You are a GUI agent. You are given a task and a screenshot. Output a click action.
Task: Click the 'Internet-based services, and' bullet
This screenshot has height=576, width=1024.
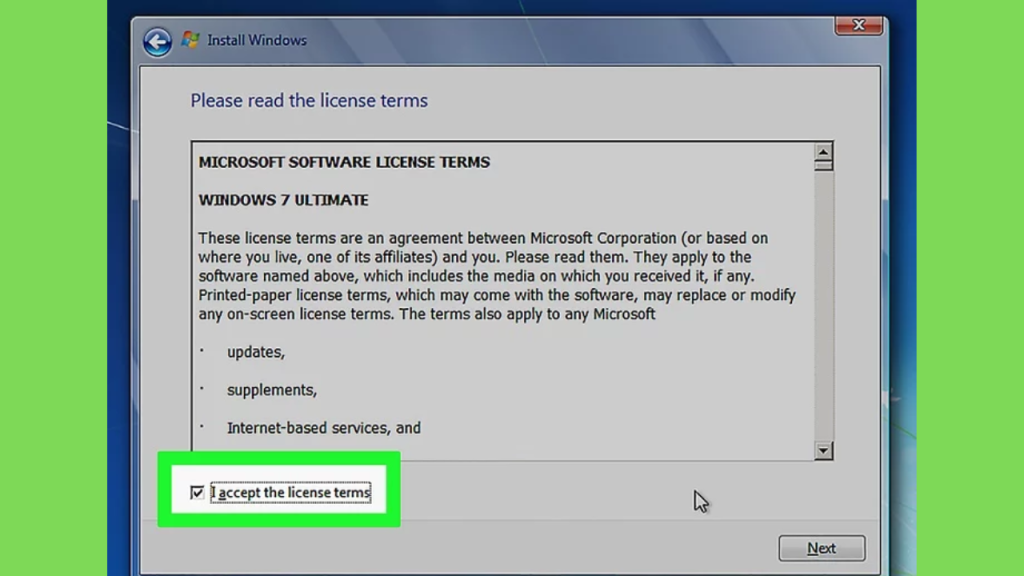324,428
